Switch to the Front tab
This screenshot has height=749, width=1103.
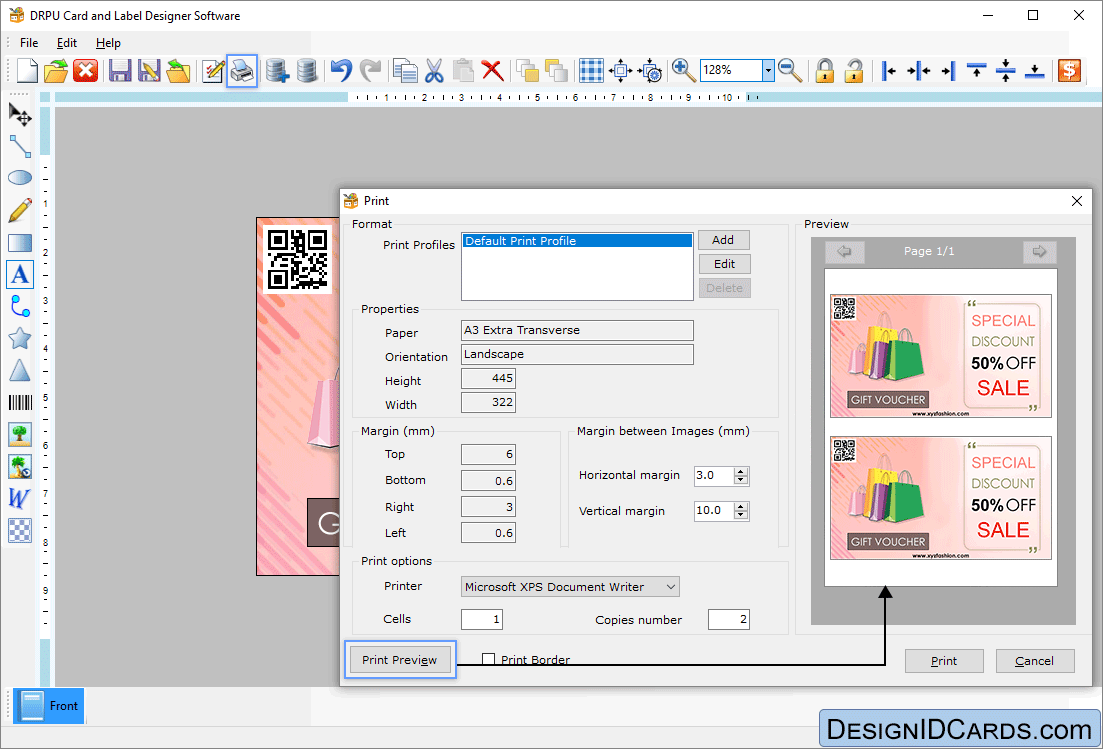(49, 705)
